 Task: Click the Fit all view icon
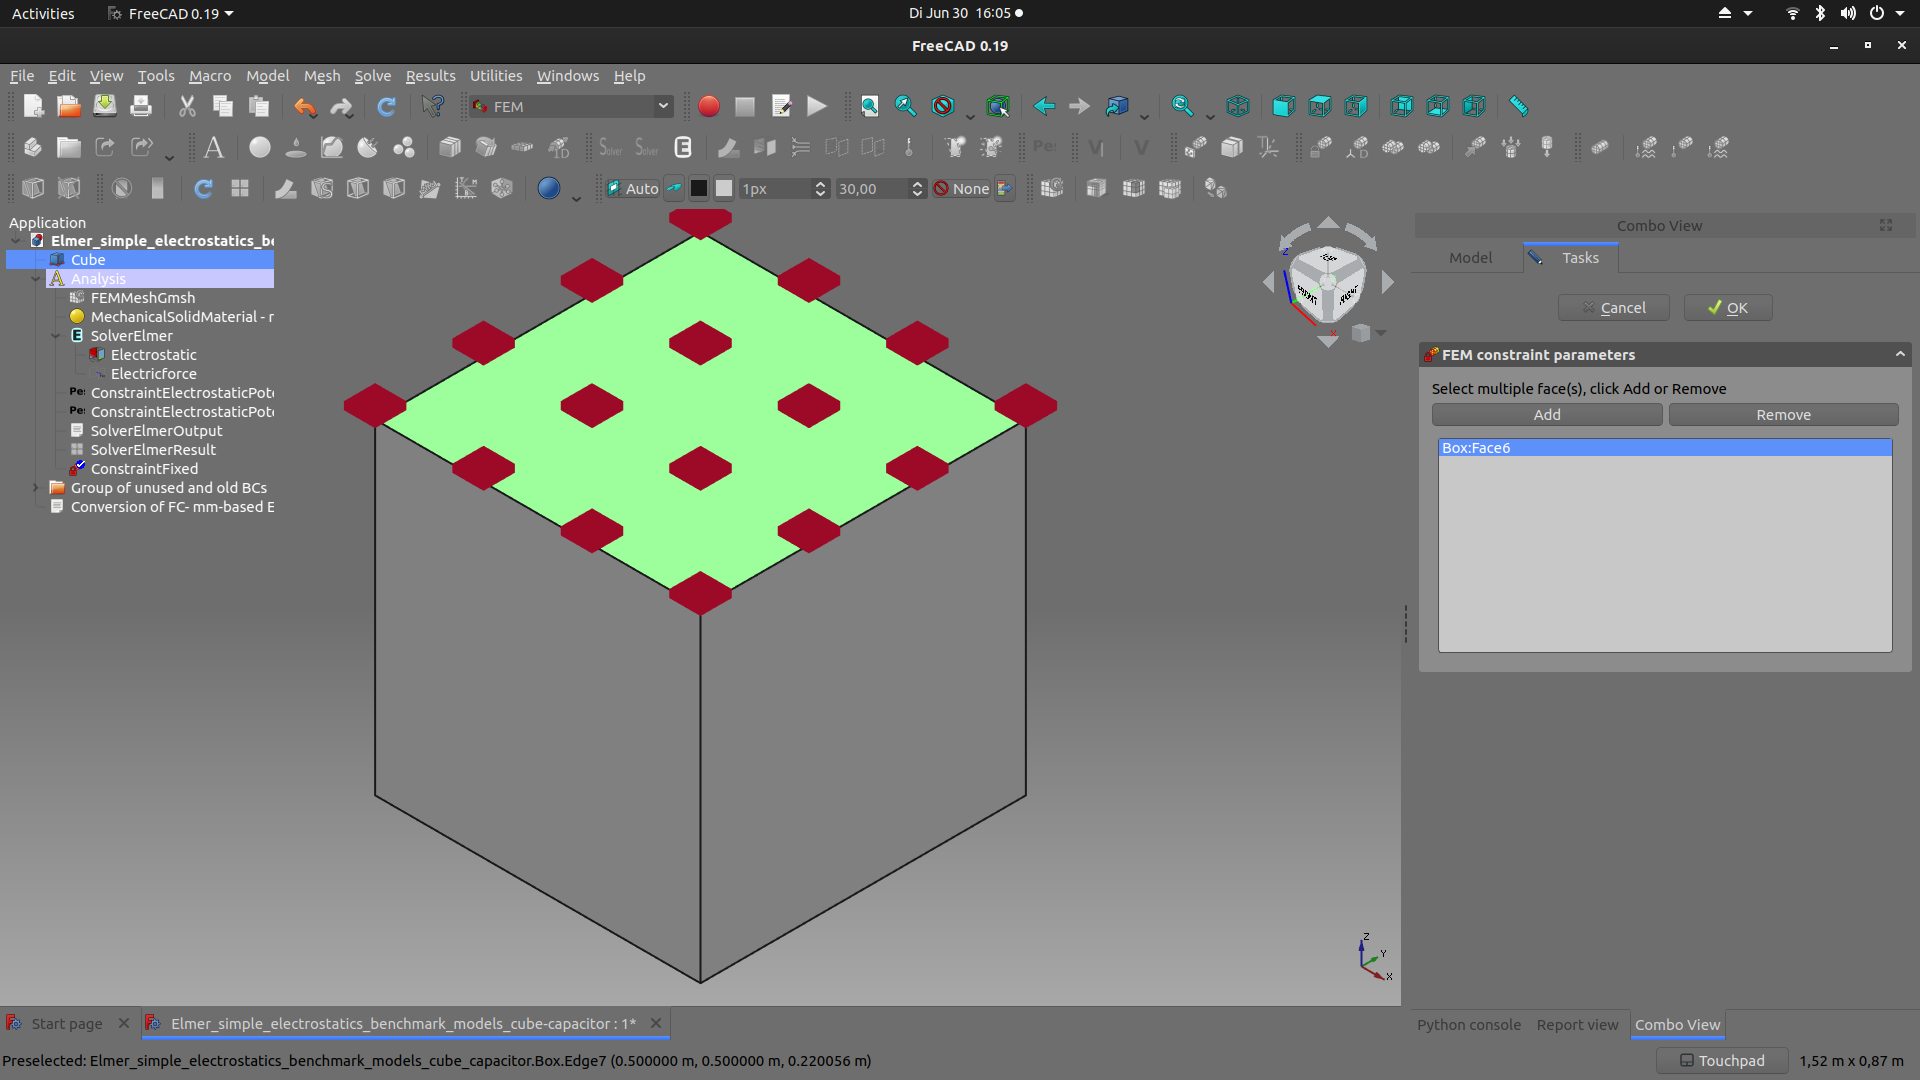[869, 106]
